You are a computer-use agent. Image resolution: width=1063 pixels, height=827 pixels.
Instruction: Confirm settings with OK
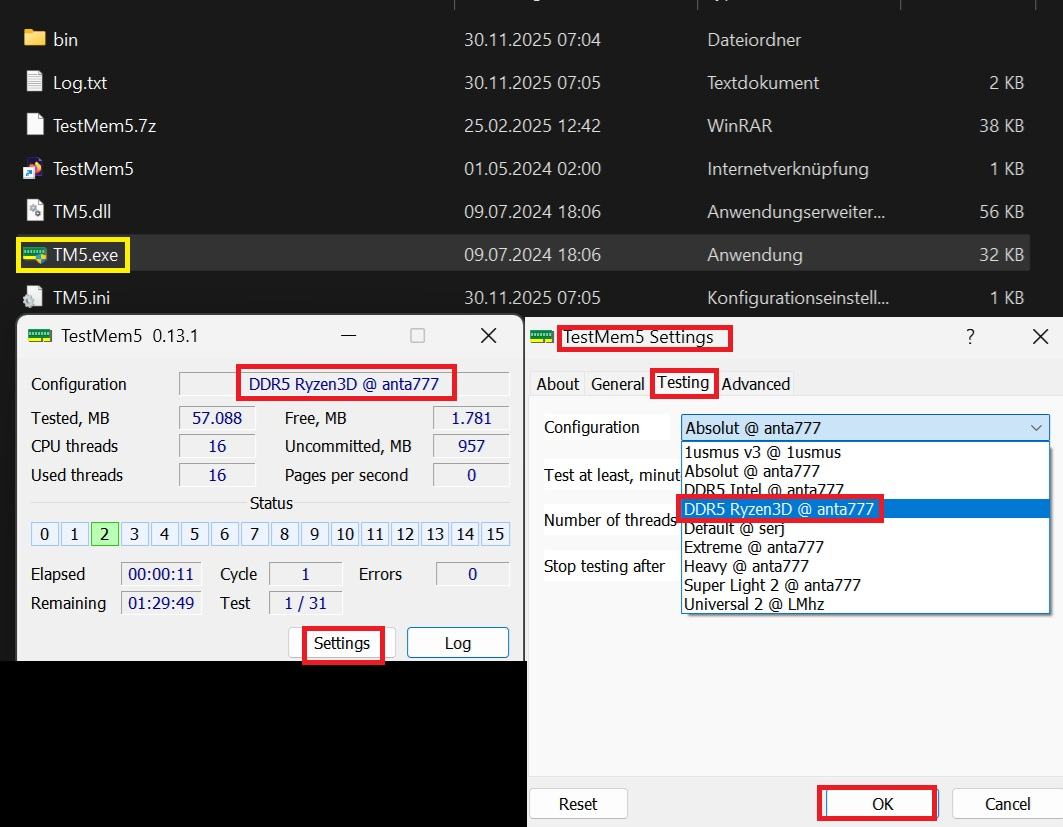tap(882, 804)
